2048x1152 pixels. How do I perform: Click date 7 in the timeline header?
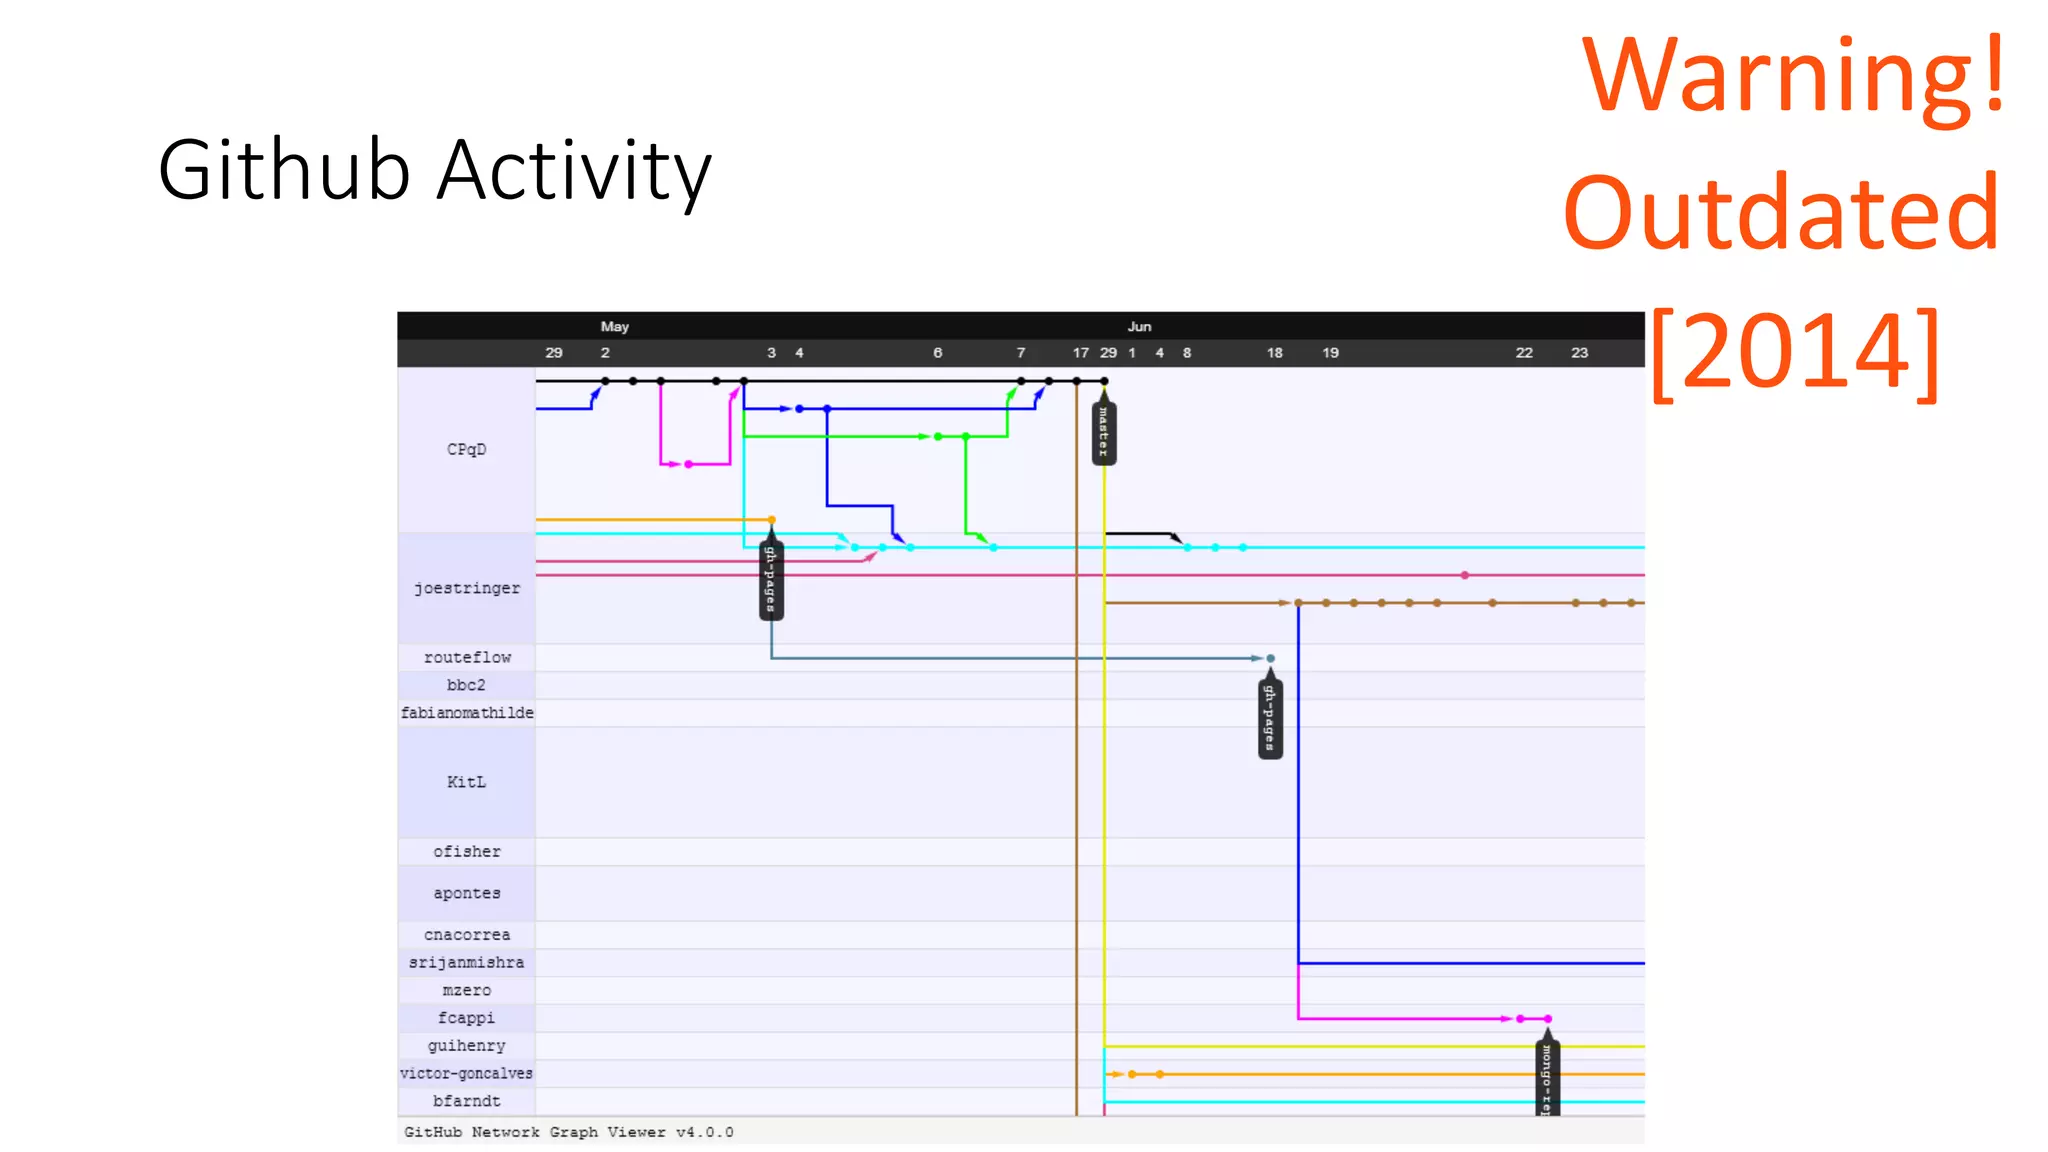pyautogui.click(x=1020, y=353)
